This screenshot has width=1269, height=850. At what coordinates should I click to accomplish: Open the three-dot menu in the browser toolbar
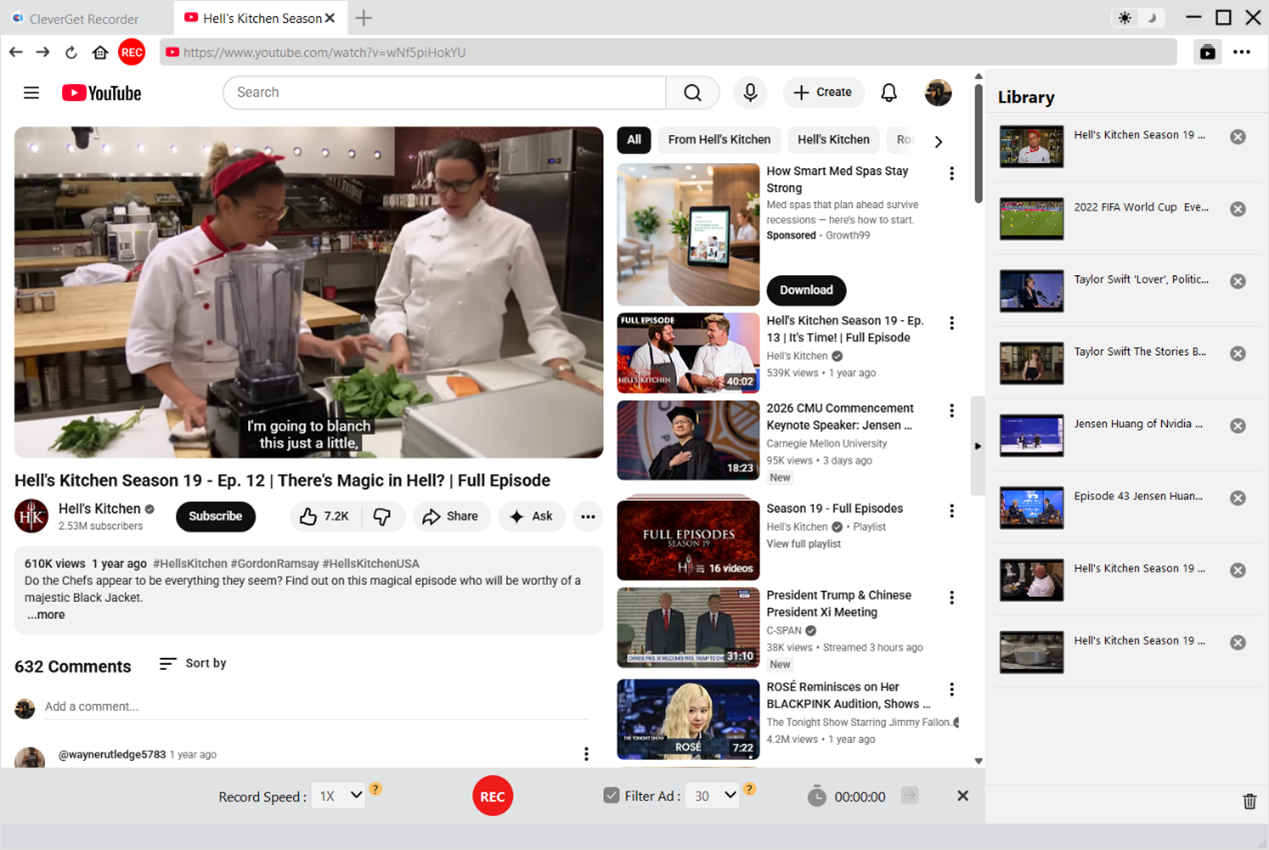click(x=1242, y=52)
